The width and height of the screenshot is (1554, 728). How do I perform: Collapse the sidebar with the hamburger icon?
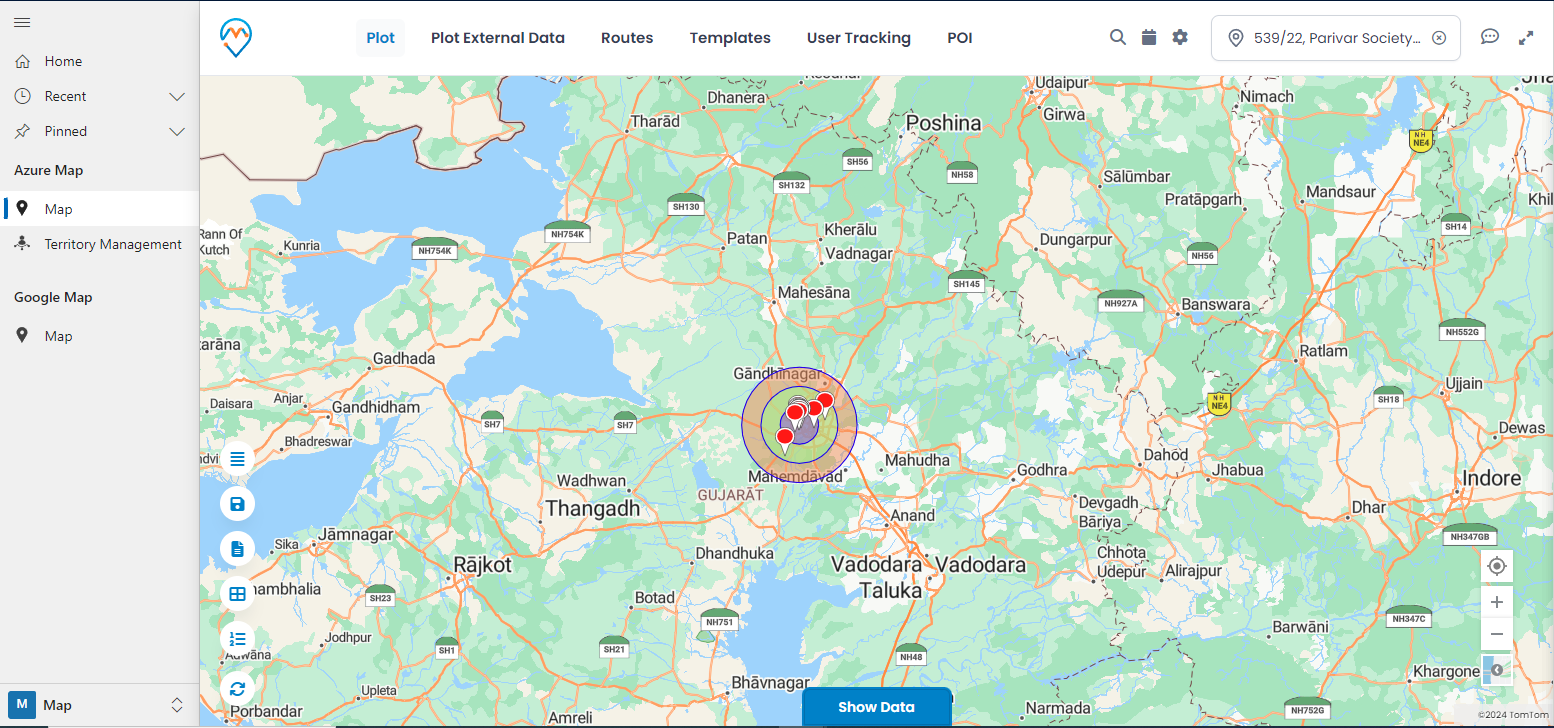22,22
